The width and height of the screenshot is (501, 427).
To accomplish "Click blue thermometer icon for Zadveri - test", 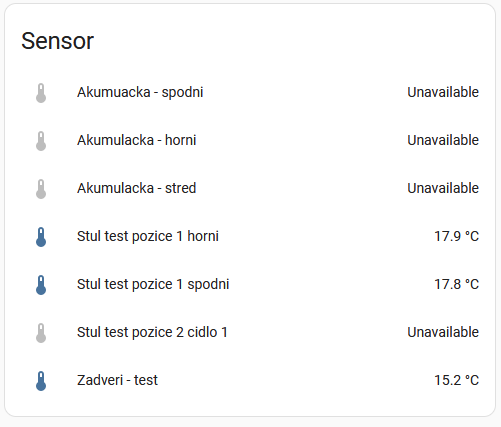I will point(41,381).
